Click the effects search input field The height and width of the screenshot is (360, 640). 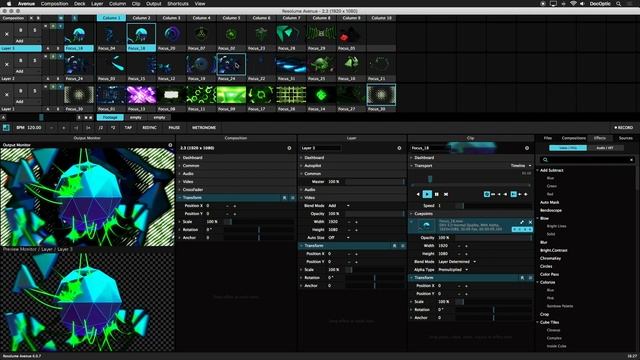588,160
